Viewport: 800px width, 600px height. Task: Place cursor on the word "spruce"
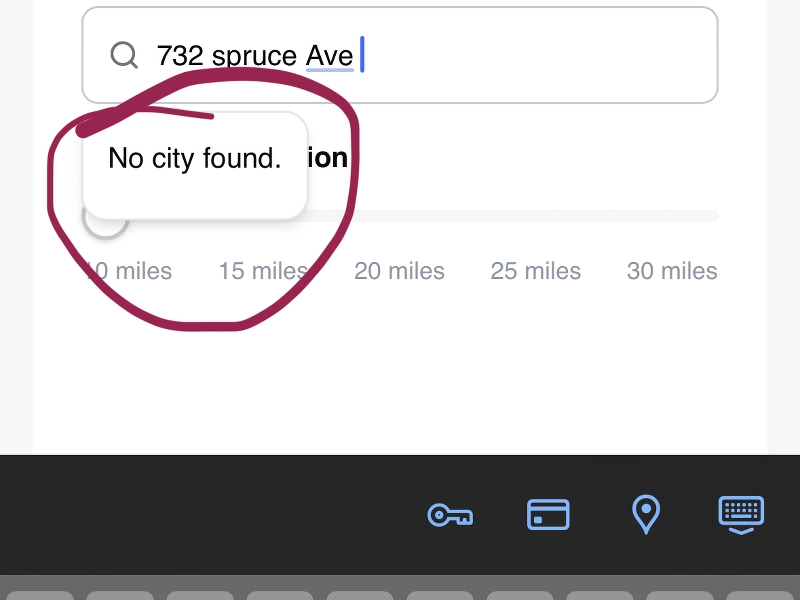pos(254,56)
